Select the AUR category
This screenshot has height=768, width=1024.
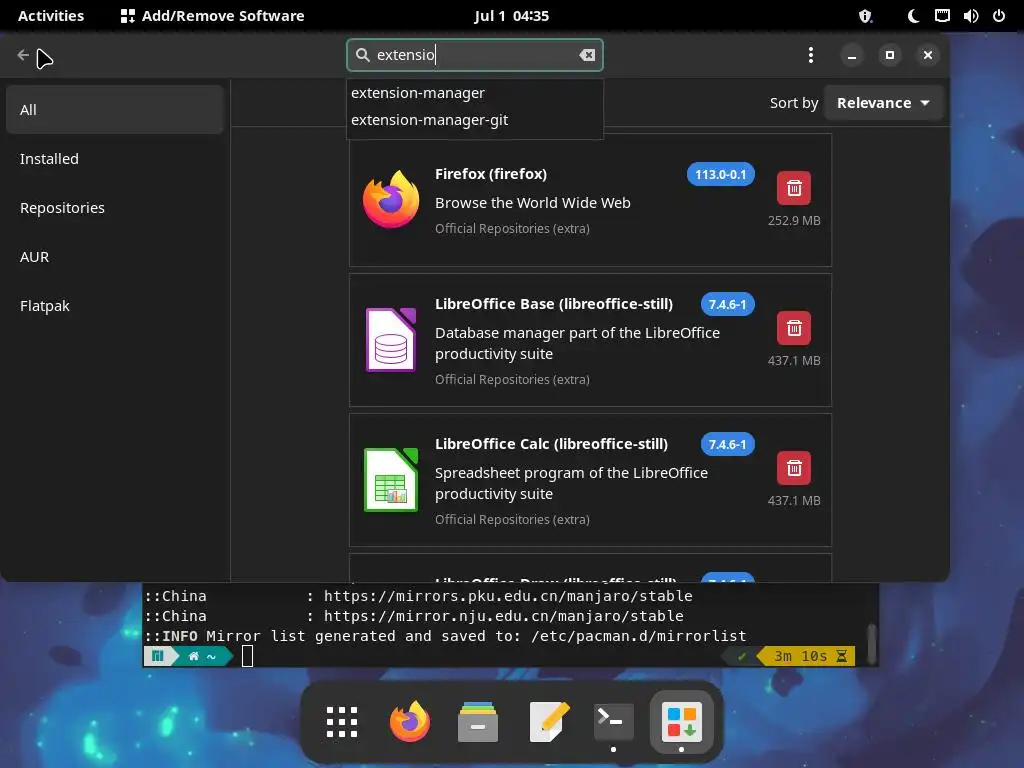click(115, 257)
